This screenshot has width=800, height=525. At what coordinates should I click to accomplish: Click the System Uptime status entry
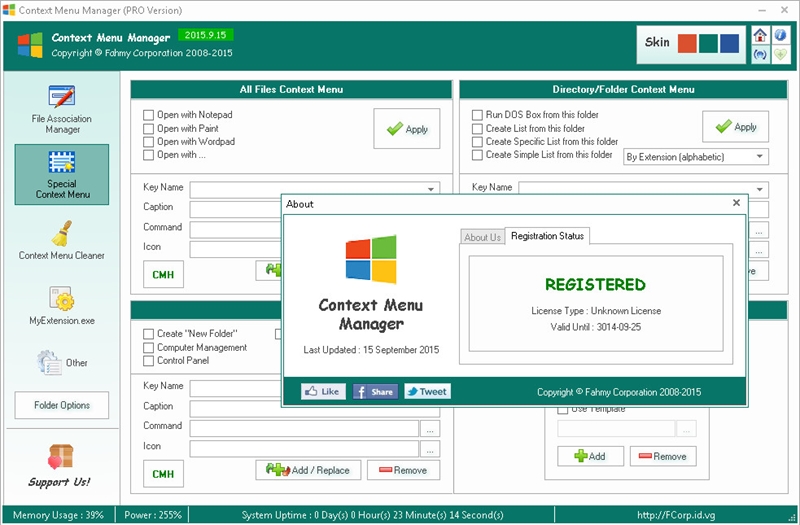point(372,515)
